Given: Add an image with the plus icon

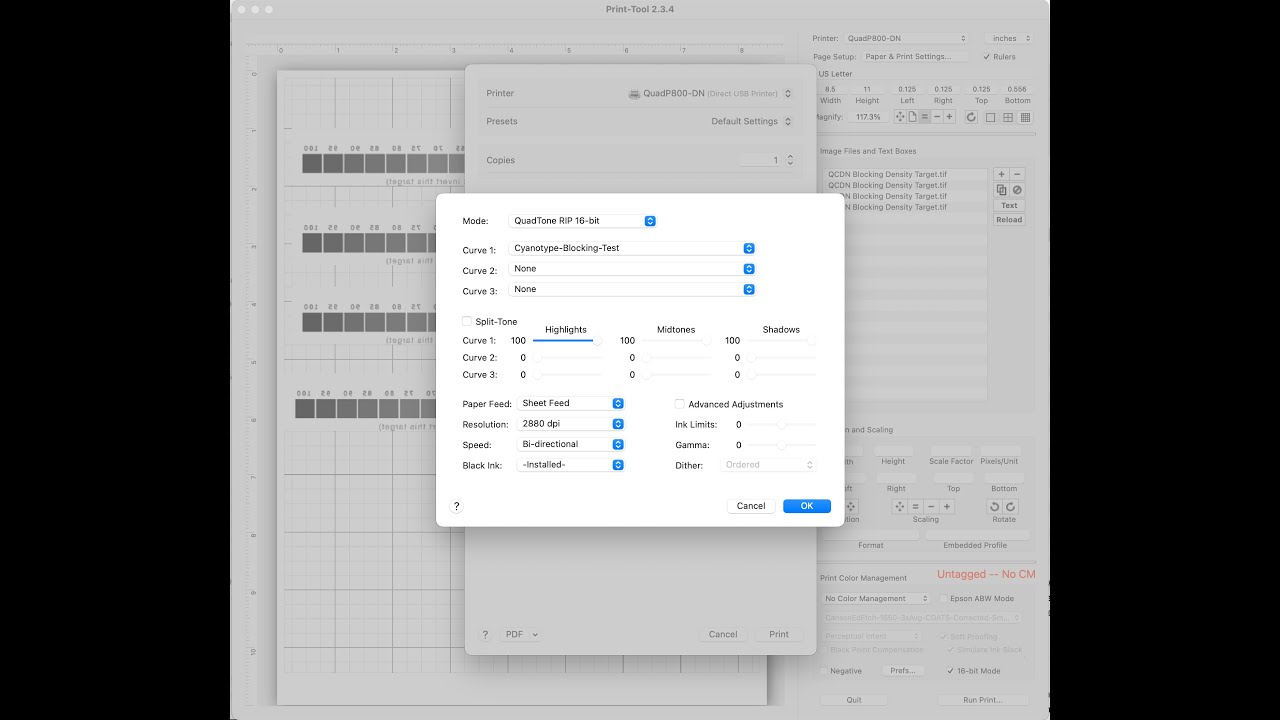Looking at the screenshot, I should (x=1002, y=174).
